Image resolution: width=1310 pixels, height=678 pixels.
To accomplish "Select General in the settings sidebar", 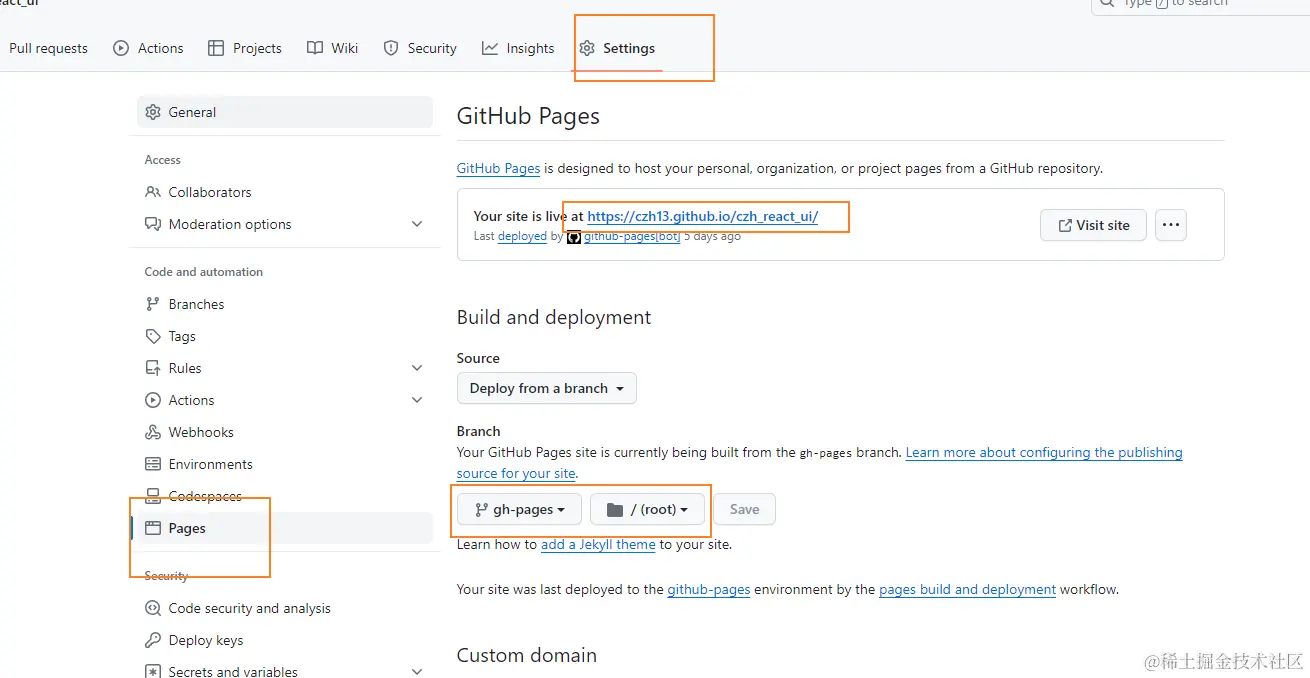I will [x=285, y=112].
